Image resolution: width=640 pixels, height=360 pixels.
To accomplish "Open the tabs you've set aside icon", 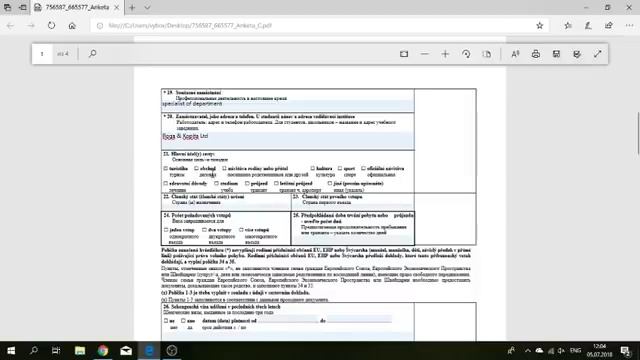I will [x=7, y=7].
